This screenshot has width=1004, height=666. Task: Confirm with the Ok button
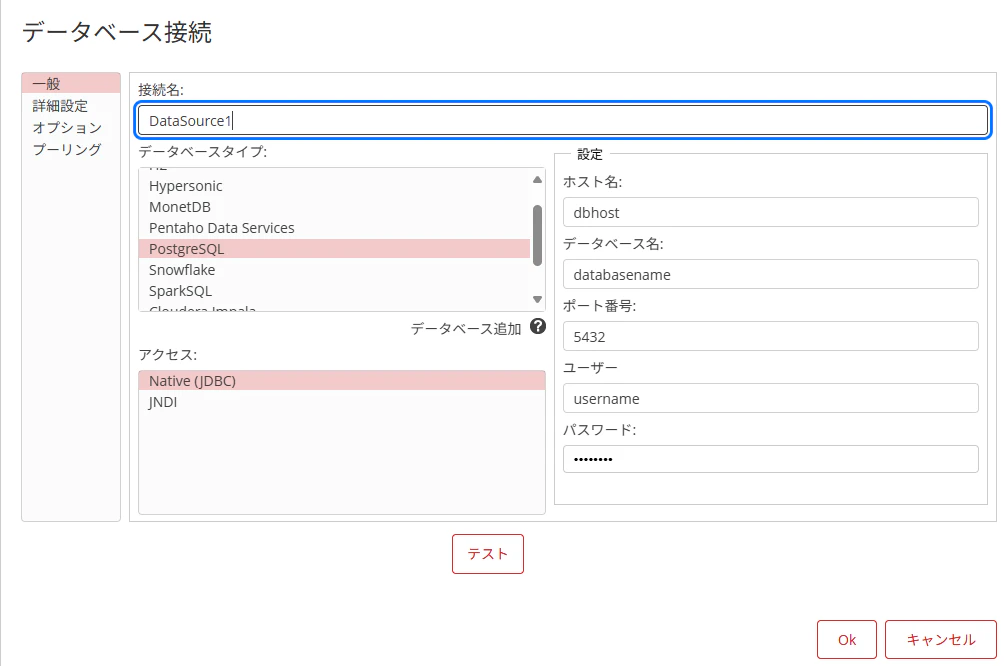click(846, 640)
